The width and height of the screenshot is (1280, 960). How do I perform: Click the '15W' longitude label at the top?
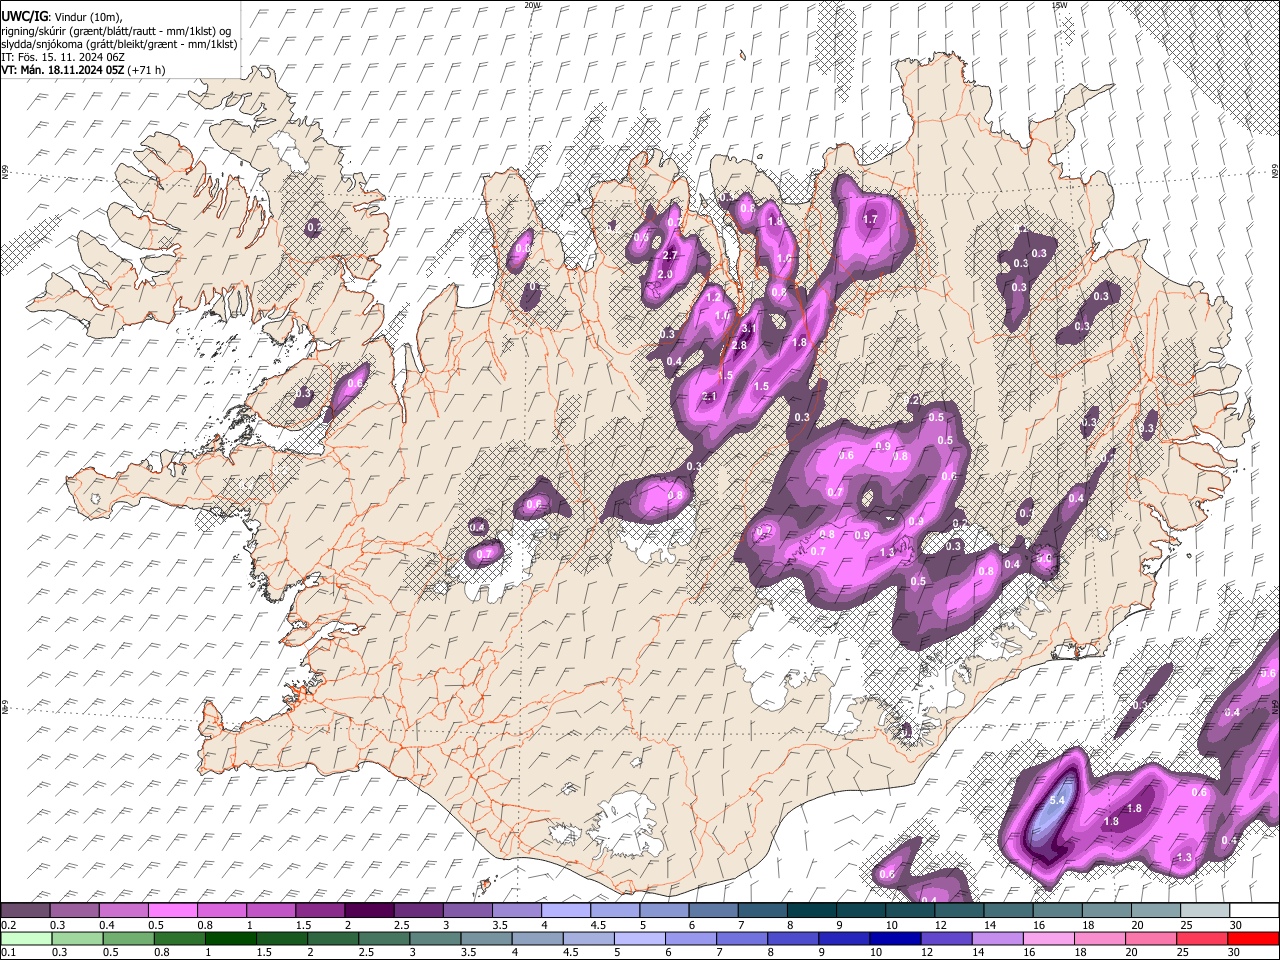(1059, 5)
